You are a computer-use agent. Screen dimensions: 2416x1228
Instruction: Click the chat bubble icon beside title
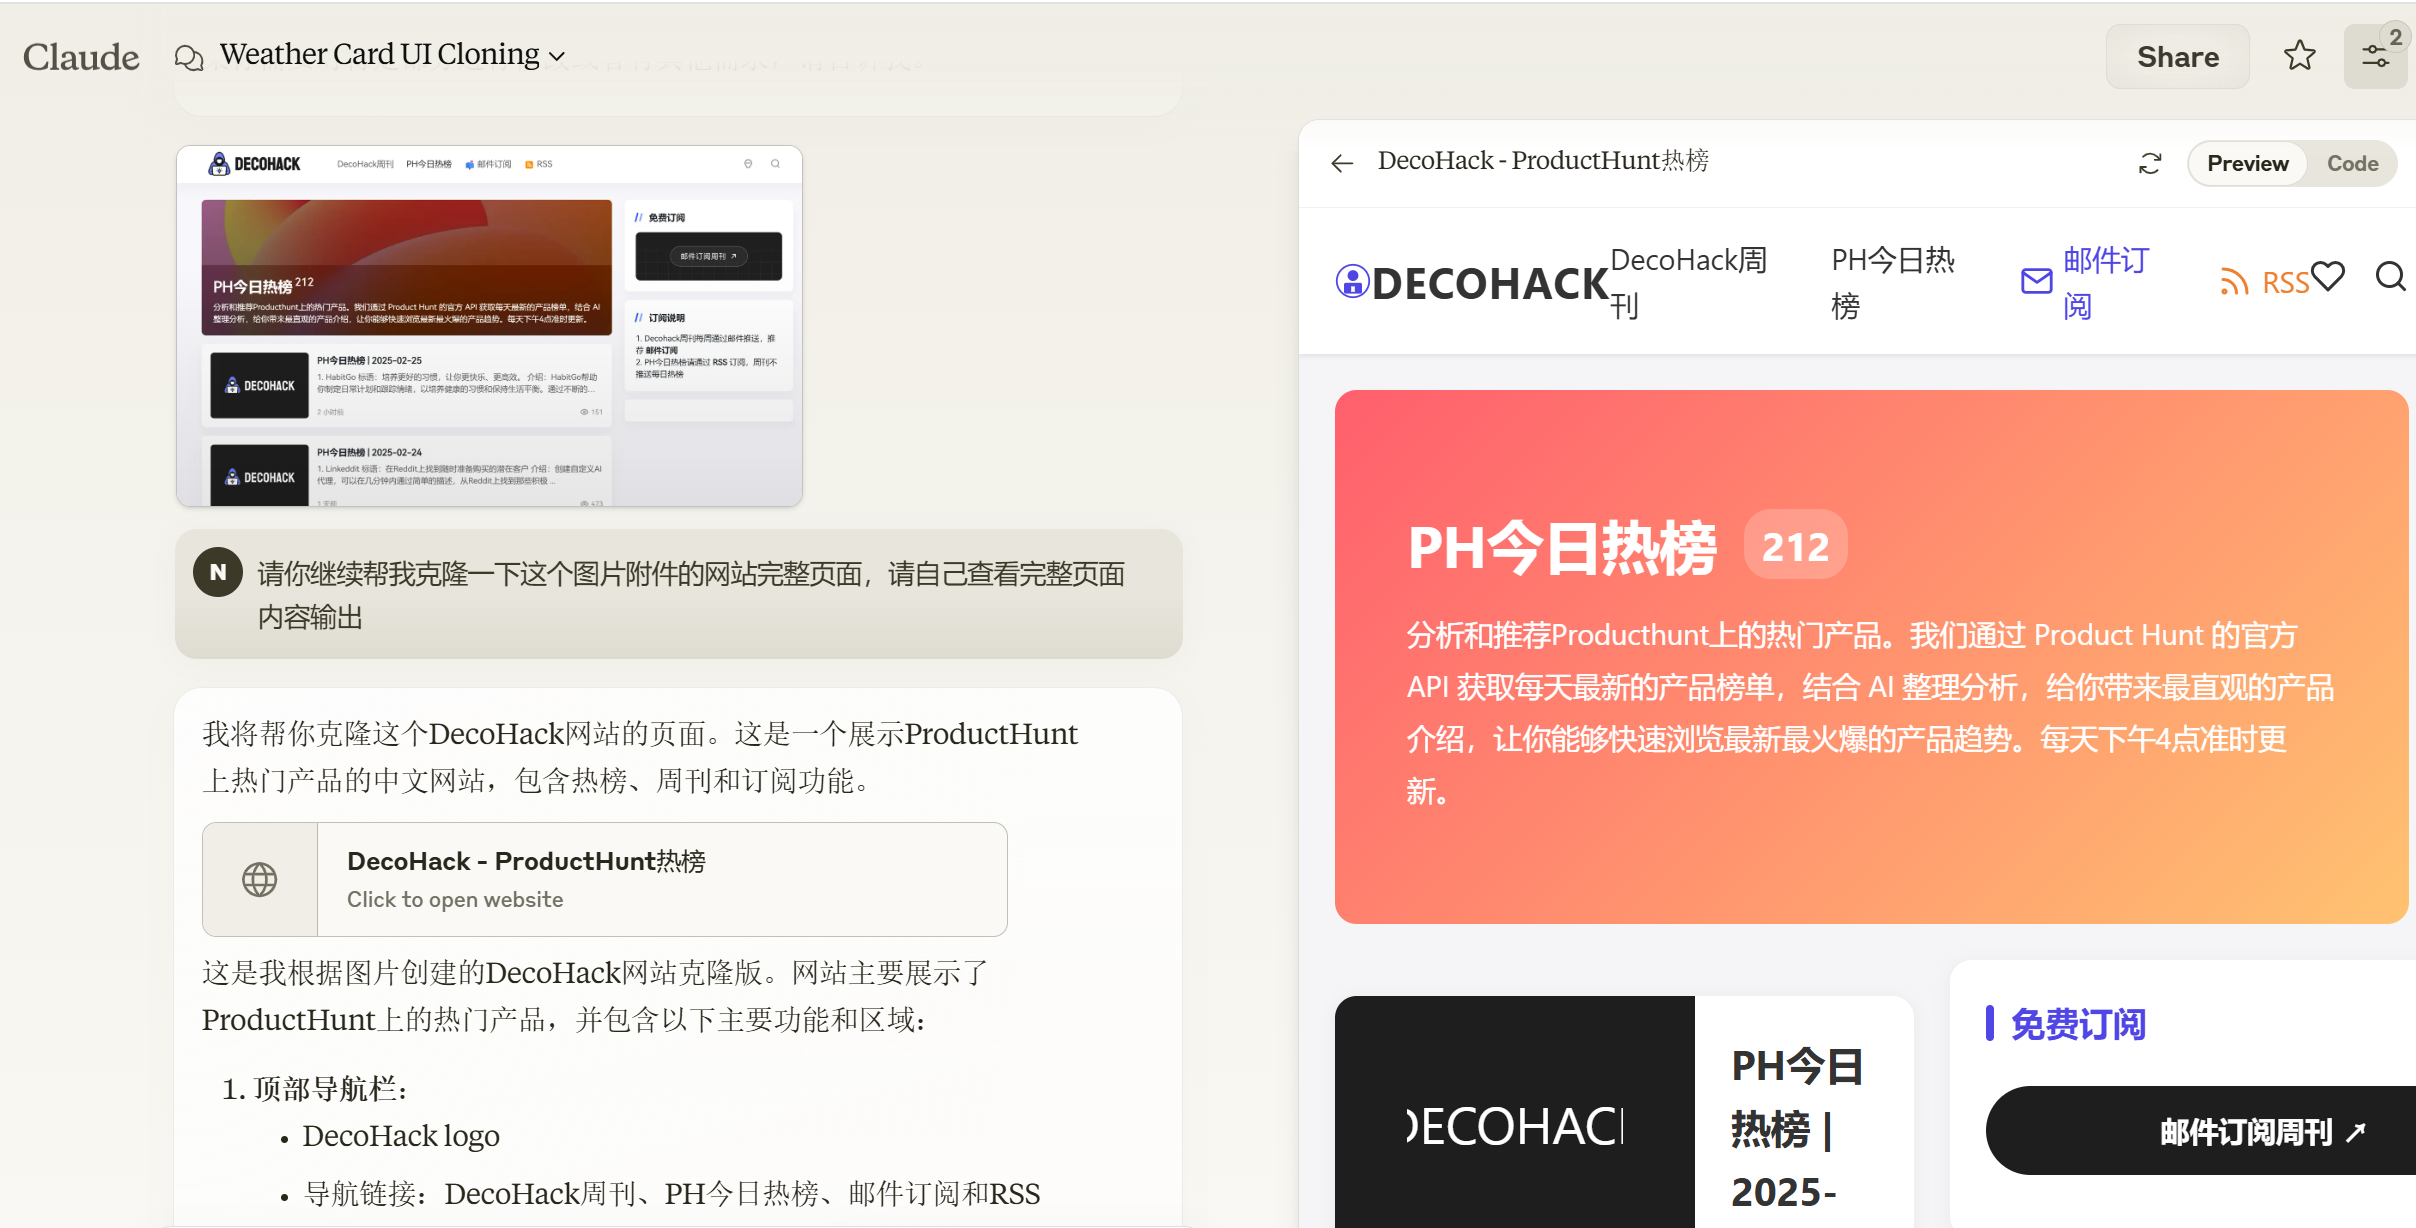tap(189, 57)
